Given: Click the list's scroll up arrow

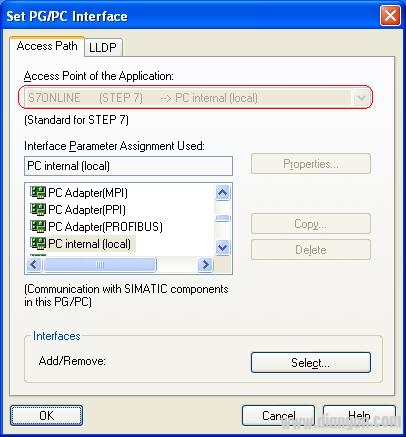Looking at the screenshot, I should (x=222, y=193).
